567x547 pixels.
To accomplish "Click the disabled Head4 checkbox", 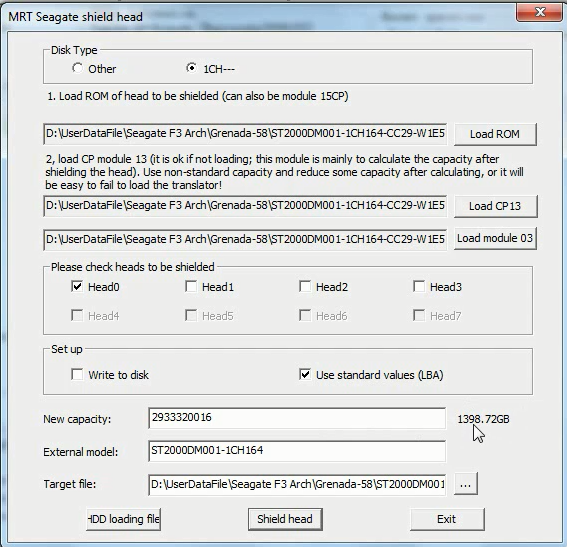I will click(77, 316).
